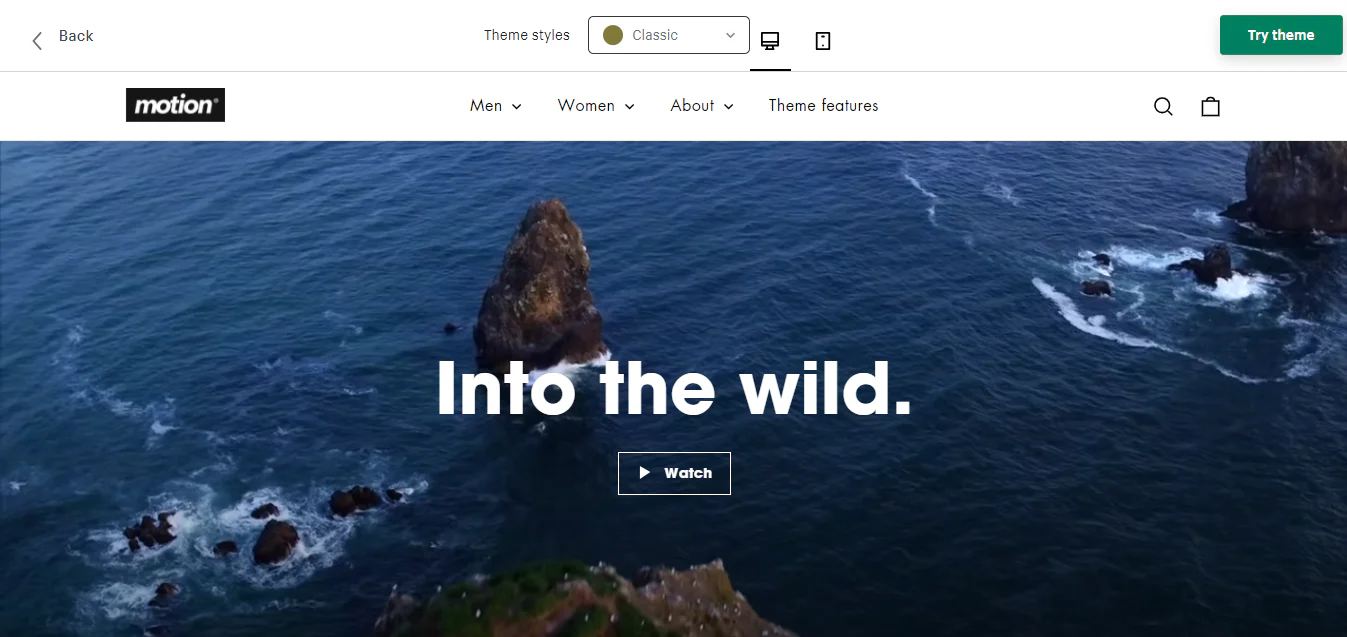
Task: Select the mobile preview tab
Action: click(822, 40)
